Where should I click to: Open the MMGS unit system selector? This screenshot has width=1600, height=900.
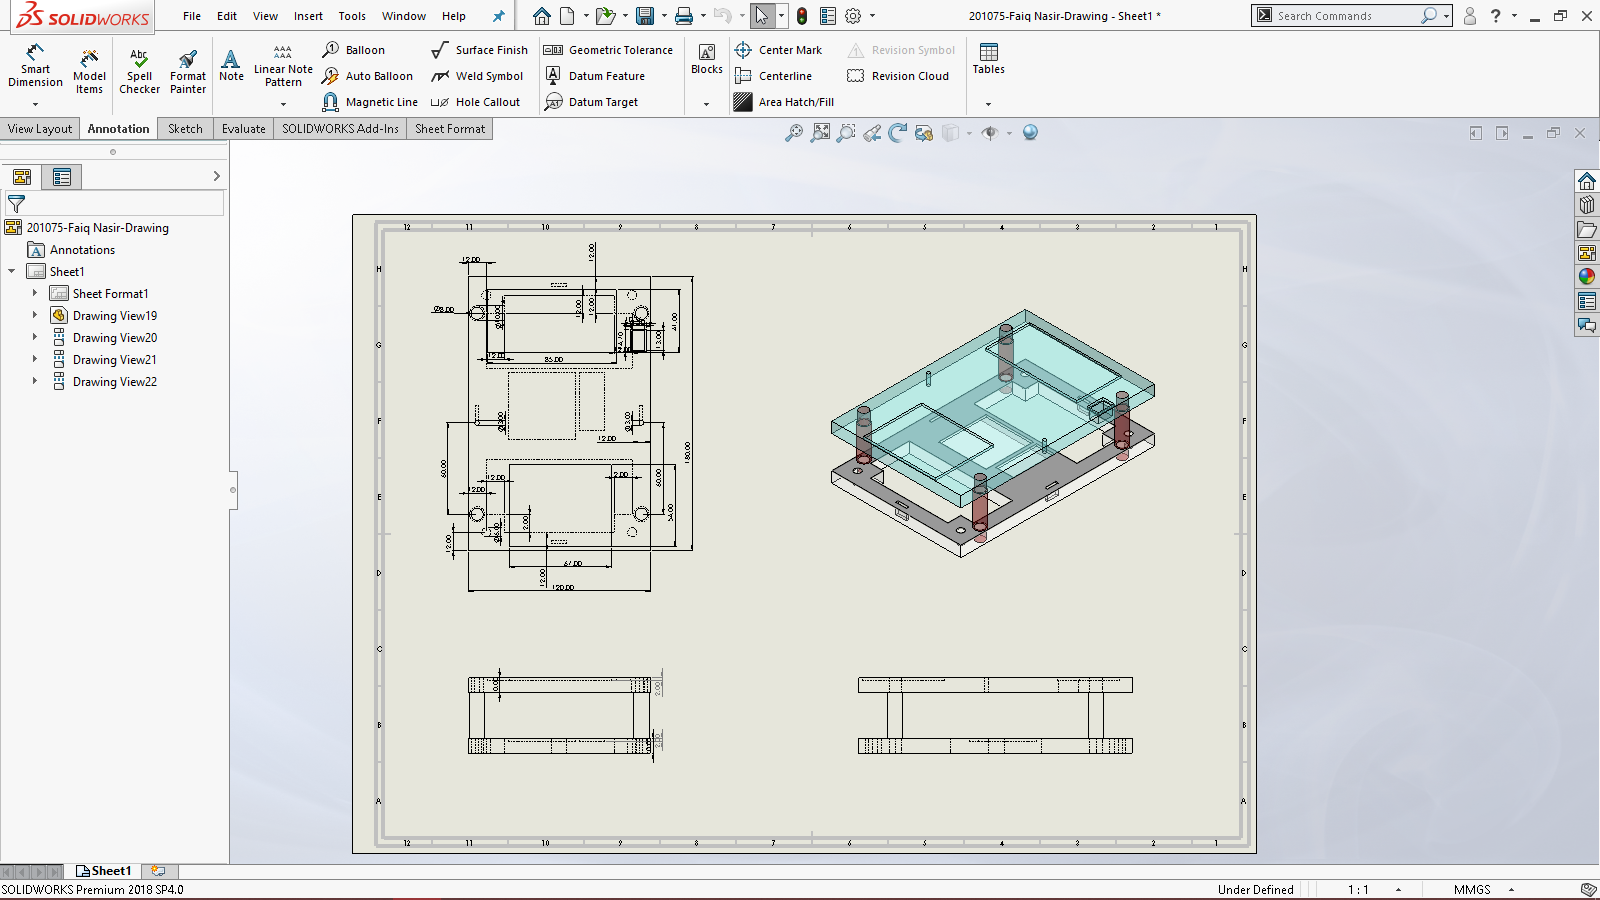coord(1472,889)
